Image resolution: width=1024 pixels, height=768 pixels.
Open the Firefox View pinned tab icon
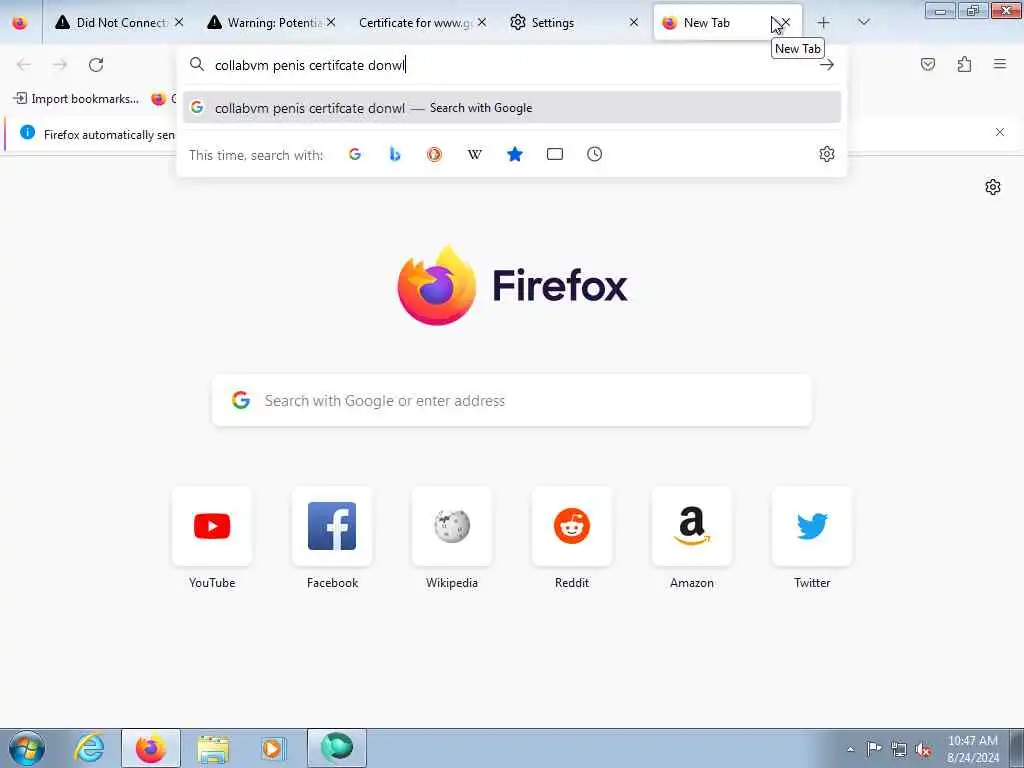[x=20, y=23]
